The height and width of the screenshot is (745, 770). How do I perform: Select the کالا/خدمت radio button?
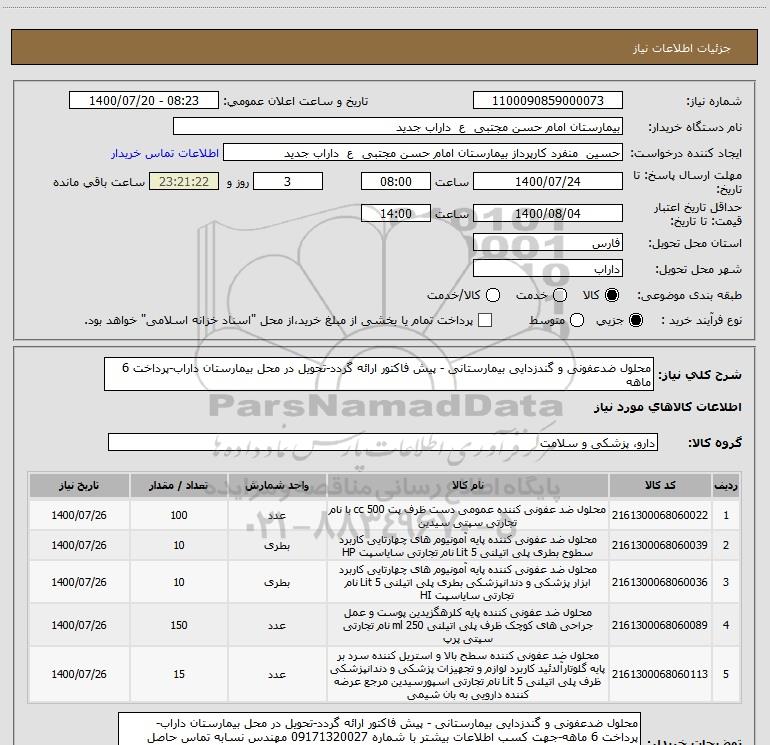(x=493, y=295)
